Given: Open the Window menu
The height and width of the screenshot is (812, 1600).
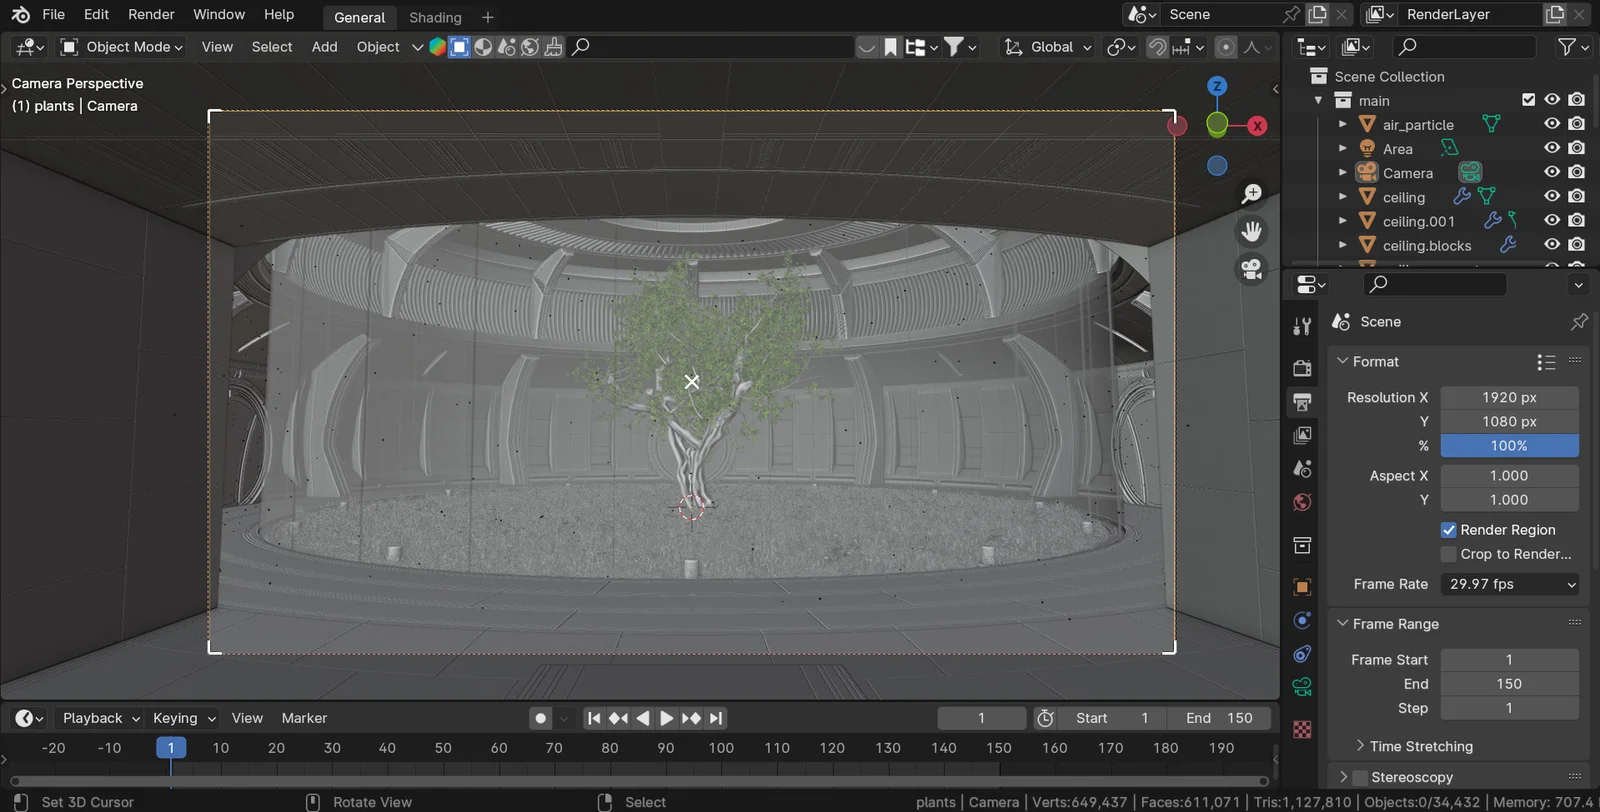Looking at the screenshot, I should pos(219,15).
